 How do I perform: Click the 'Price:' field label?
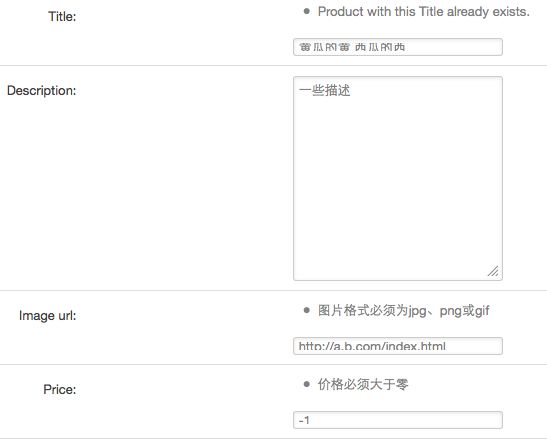coord(60,390)
